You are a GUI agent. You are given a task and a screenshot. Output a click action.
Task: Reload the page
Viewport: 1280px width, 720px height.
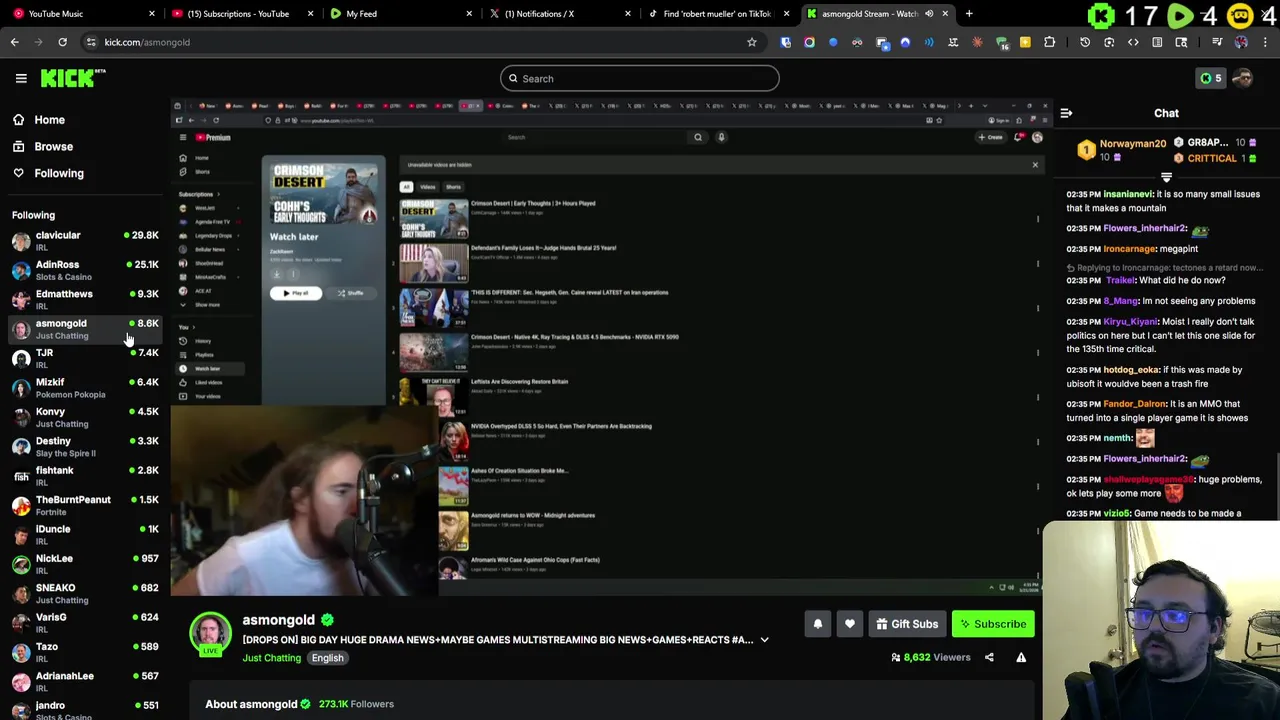62,42
